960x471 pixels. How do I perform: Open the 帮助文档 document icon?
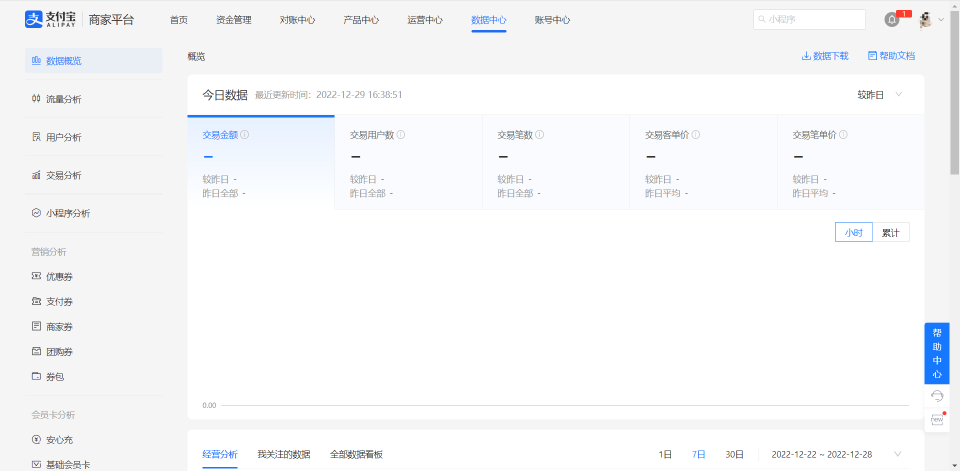872,56
